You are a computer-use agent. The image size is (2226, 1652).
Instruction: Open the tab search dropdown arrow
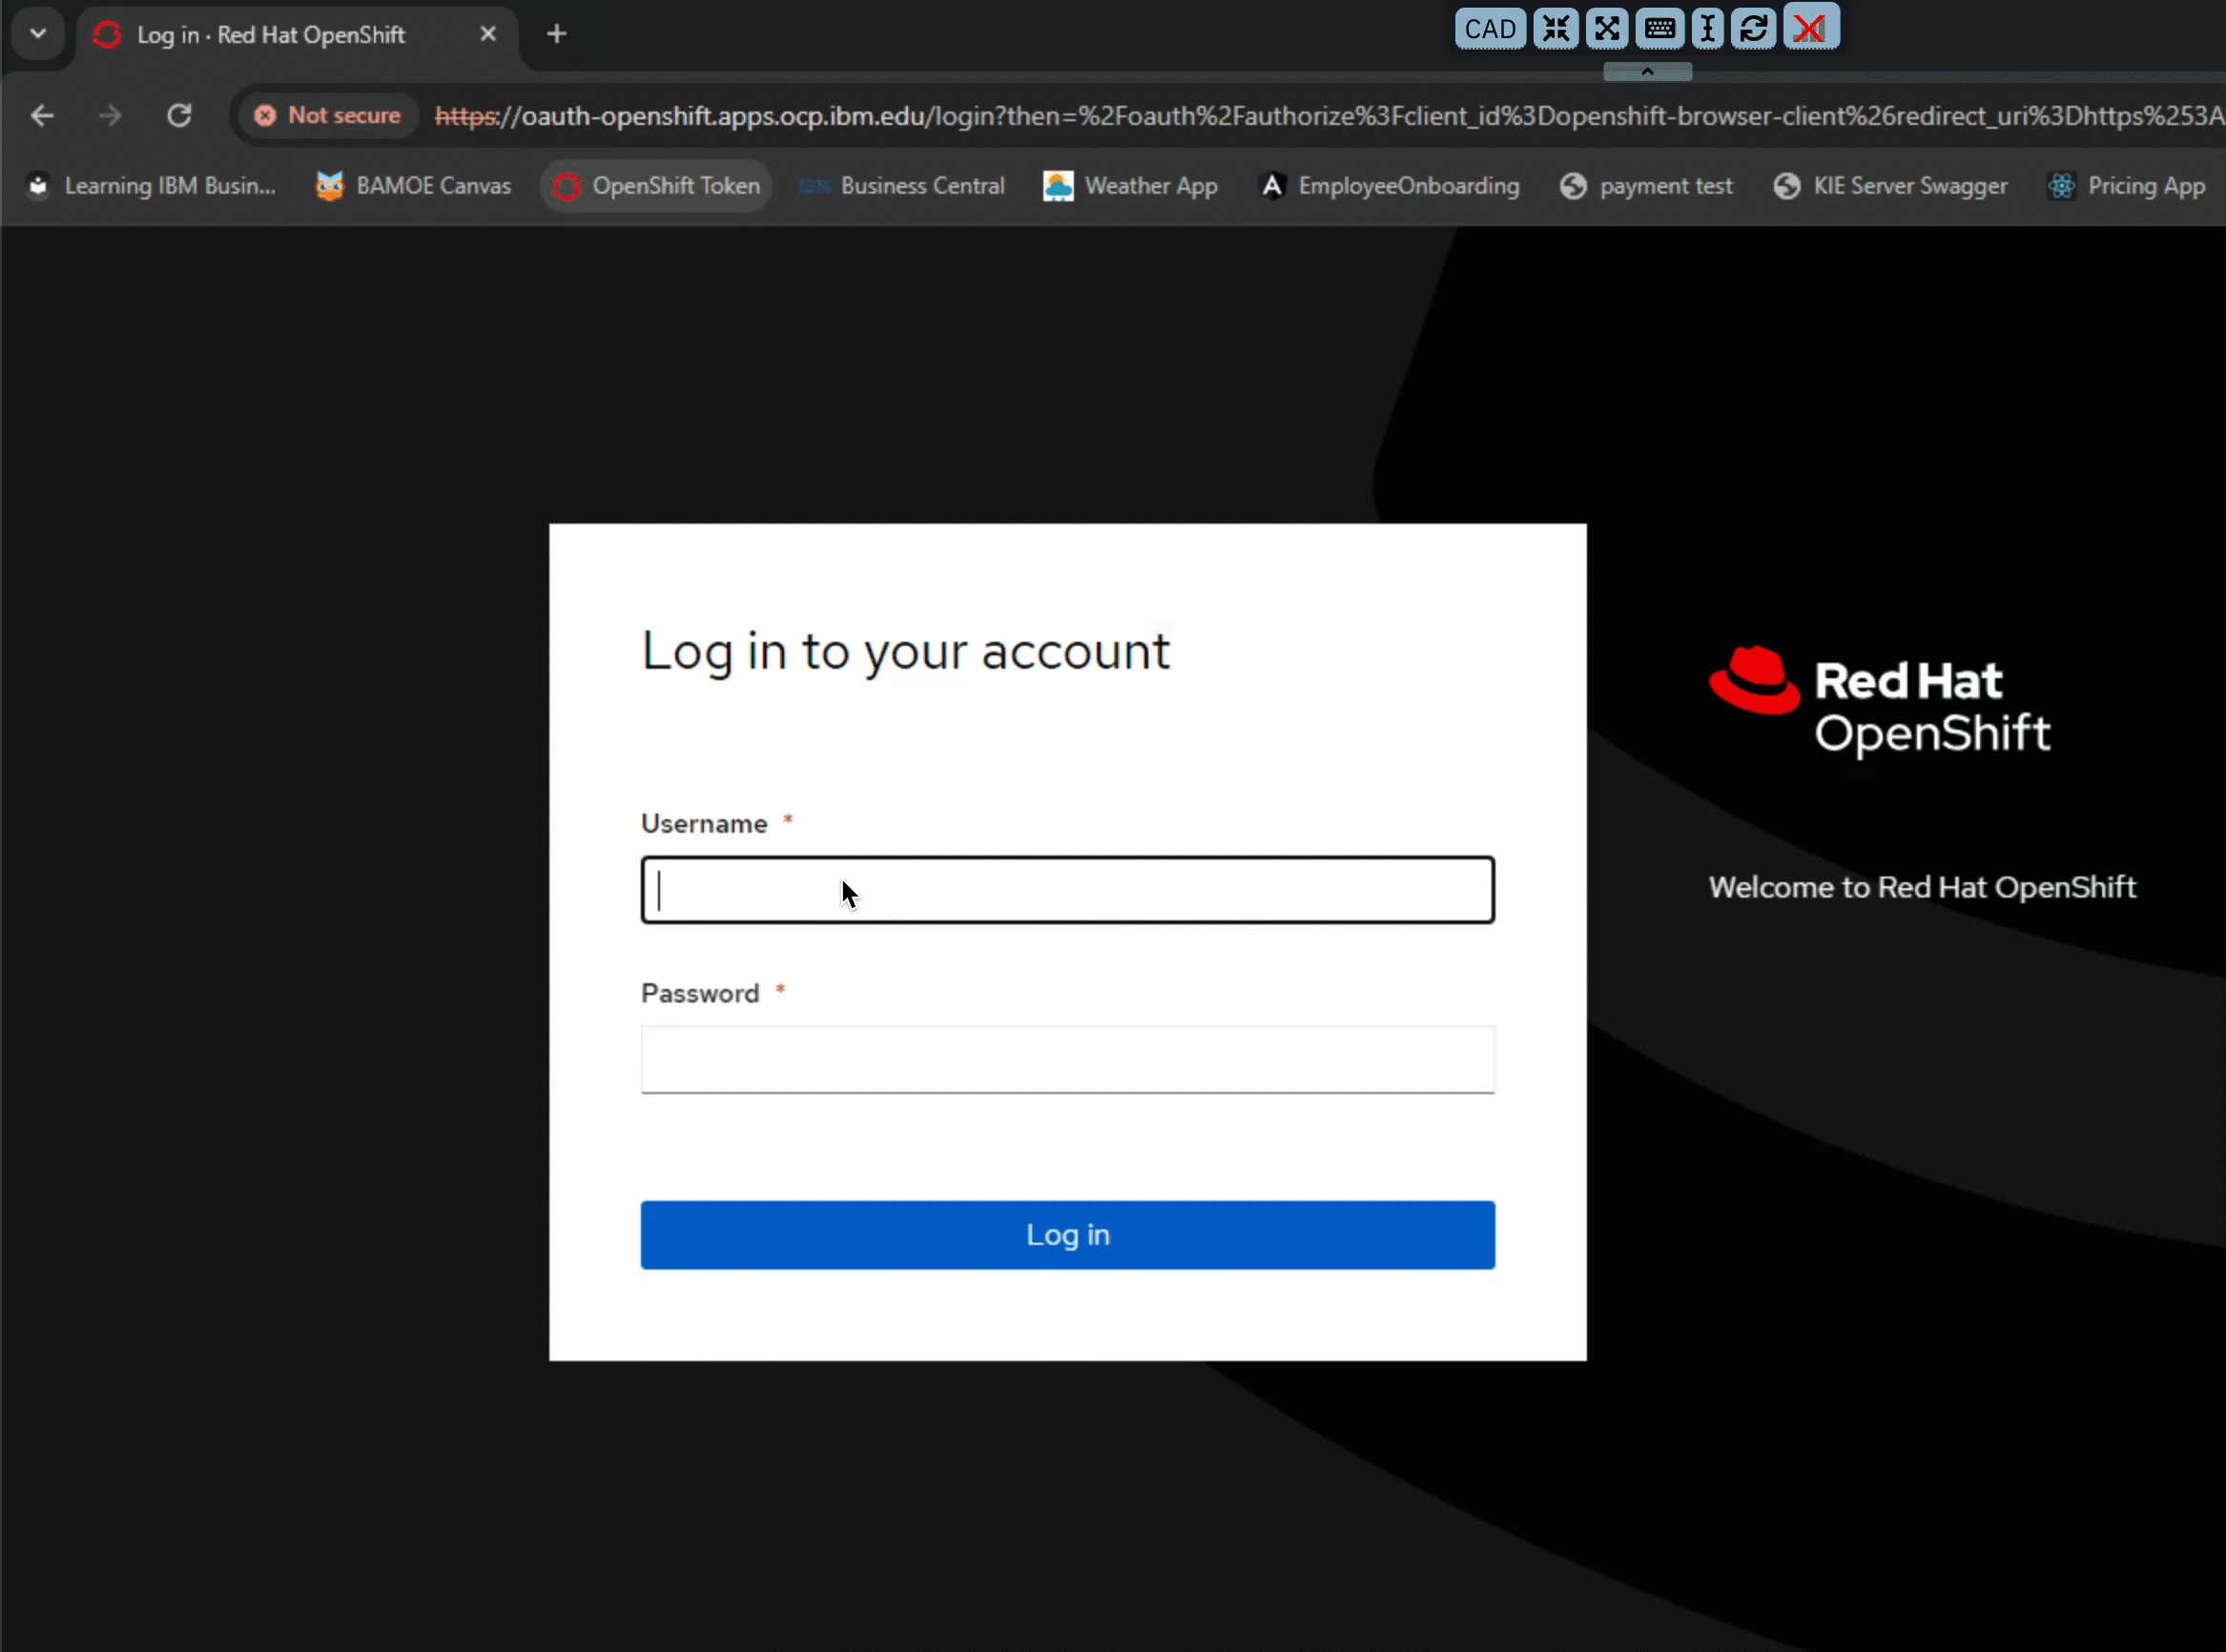click(38, 34)
